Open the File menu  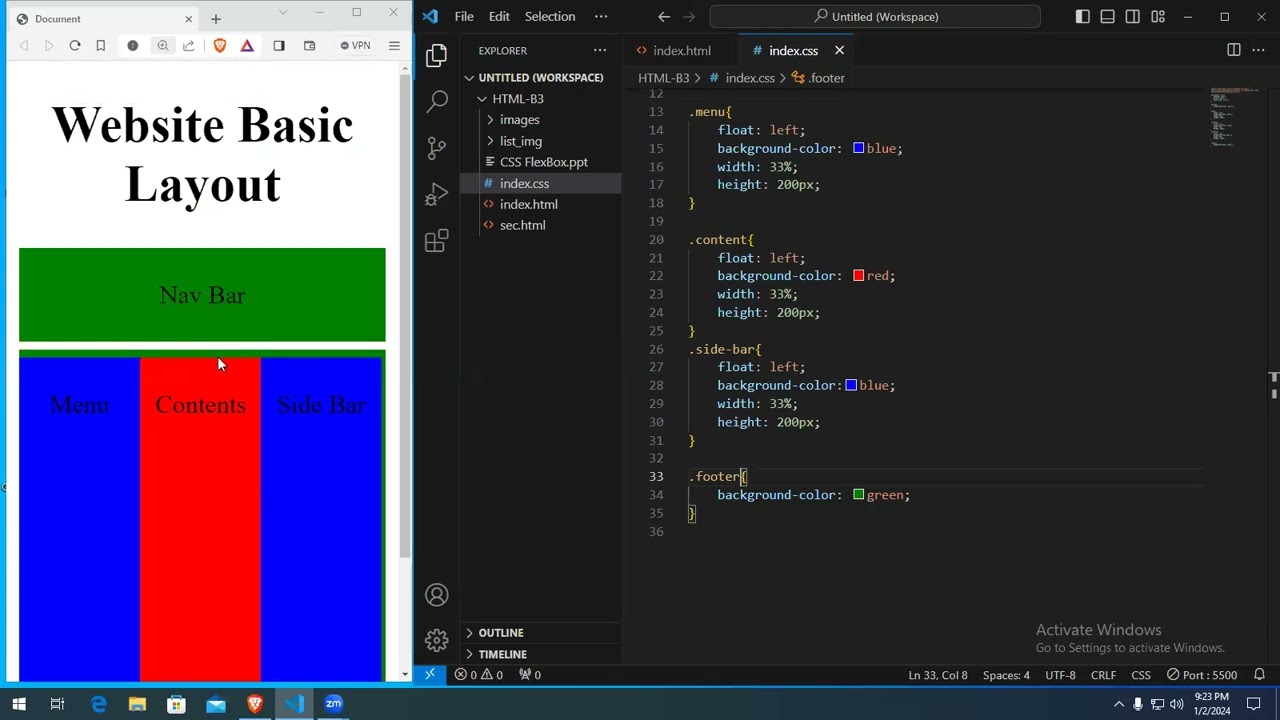(x=464, y=16)
